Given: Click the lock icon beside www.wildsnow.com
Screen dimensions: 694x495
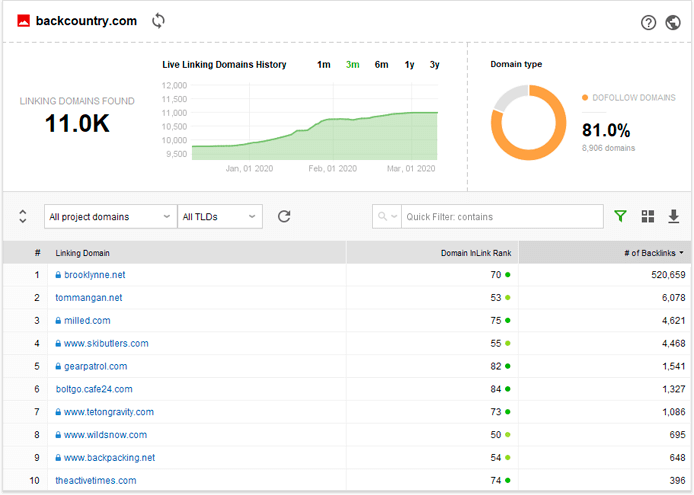Looking at the screenshot, I should pyautogui.click(x=58, y=435).
